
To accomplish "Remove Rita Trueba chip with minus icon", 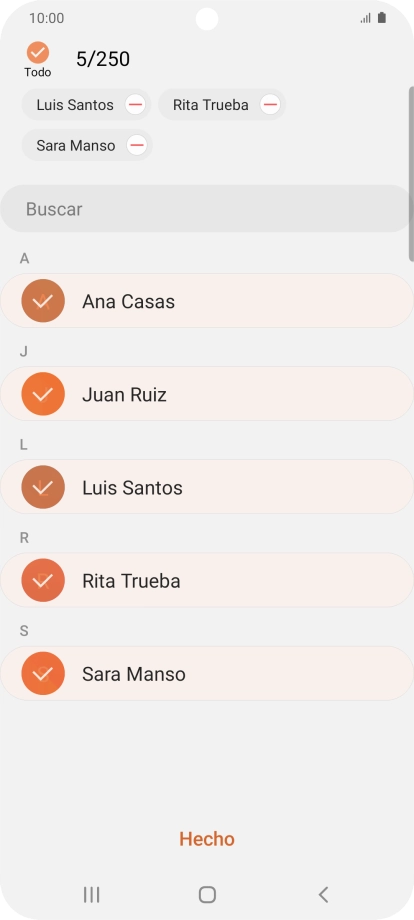I will pos(270,105).
